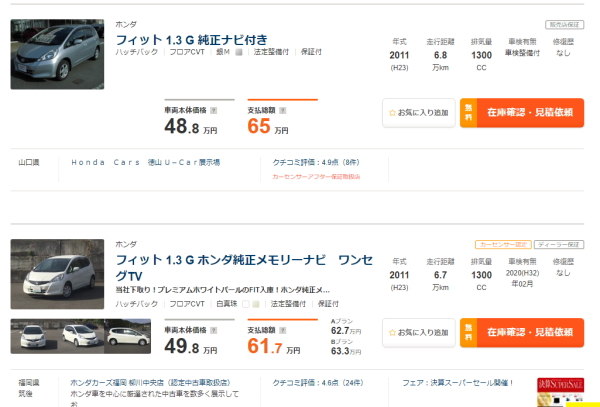The height and width of the screenshot is (407, 600).
Task: Click 山口県 prefecture label
Action: coord(29,163)
